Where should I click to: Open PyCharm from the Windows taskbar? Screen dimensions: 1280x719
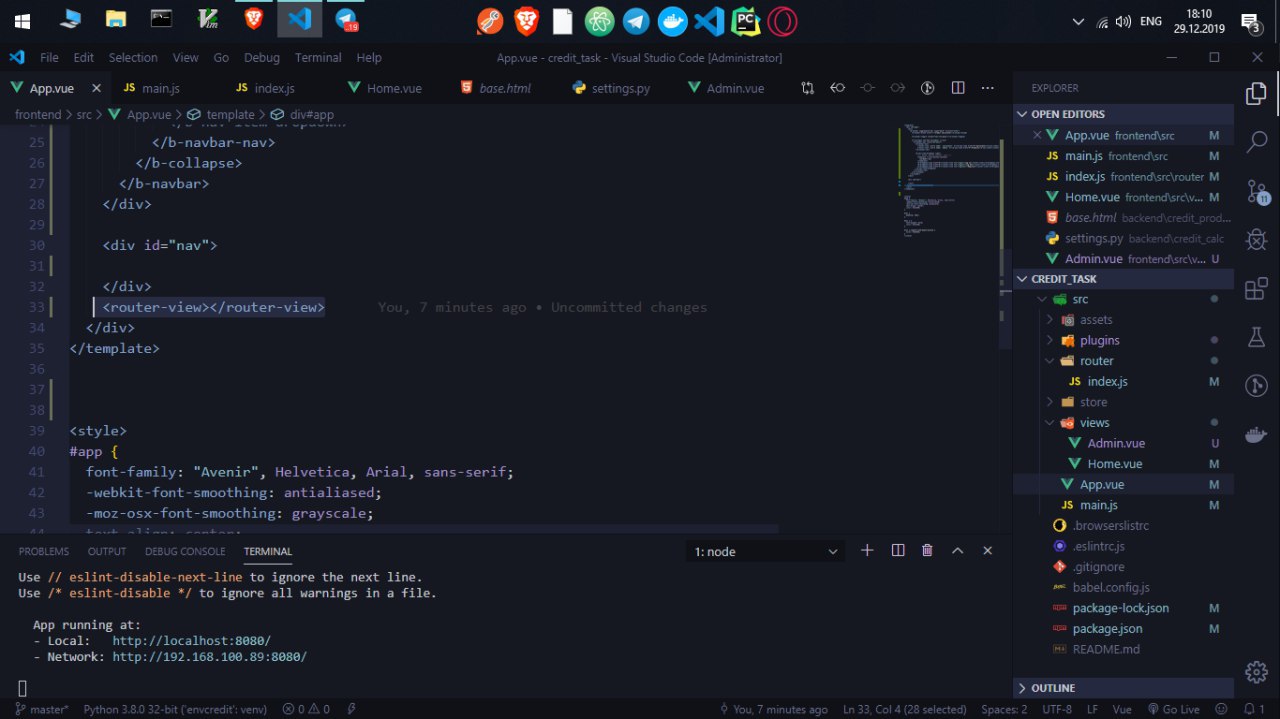(744, 20)
